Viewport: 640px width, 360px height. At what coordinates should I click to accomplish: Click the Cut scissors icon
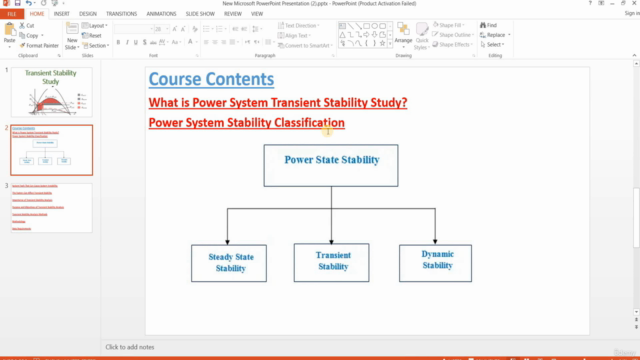pos(22,25)
